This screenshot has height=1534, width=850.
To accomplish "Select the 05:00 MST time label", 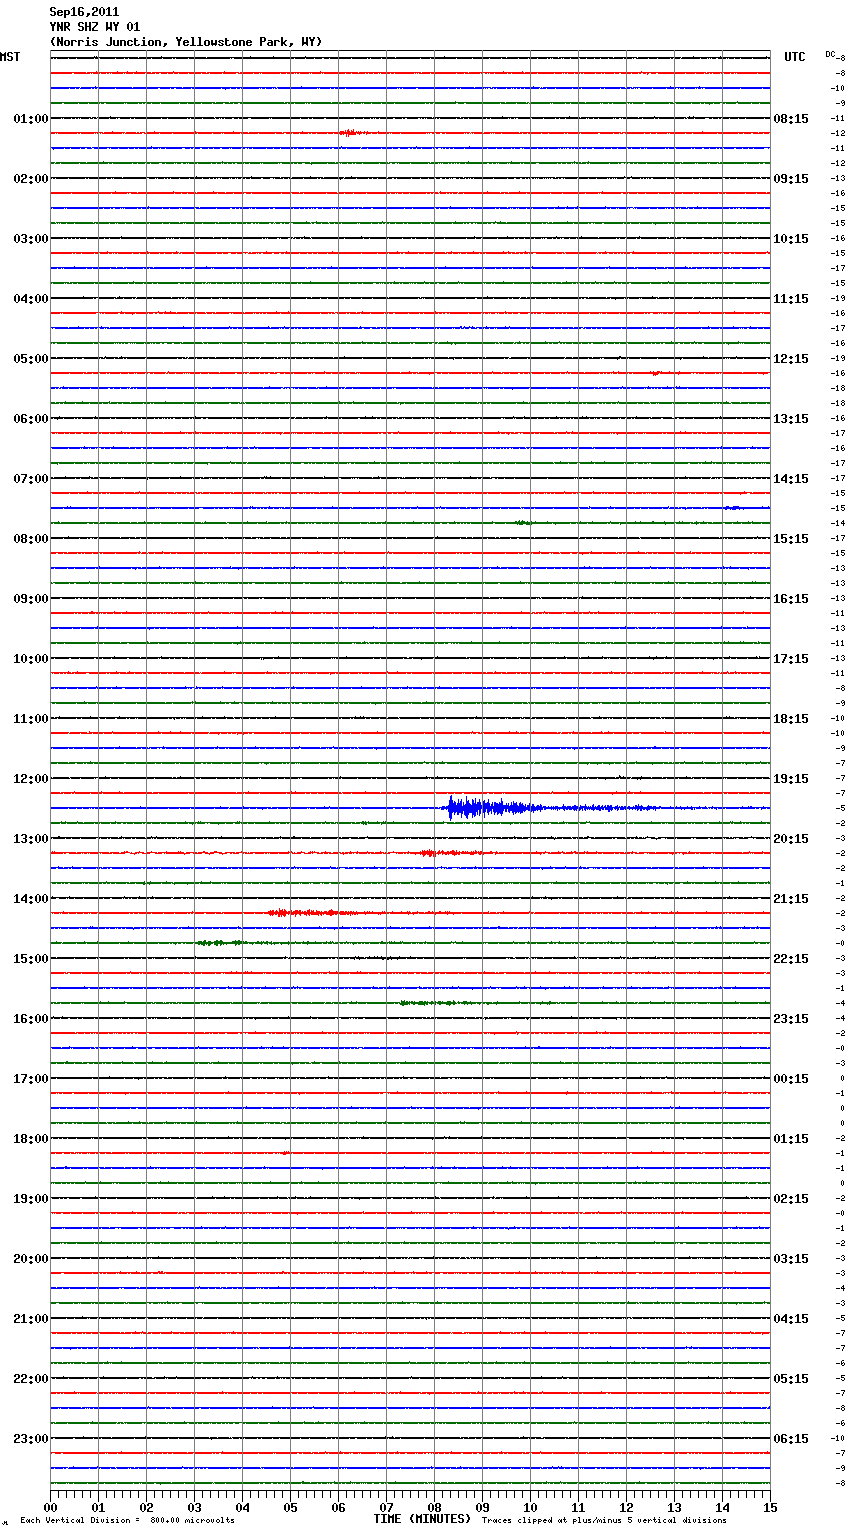I will tap(31, 358).
